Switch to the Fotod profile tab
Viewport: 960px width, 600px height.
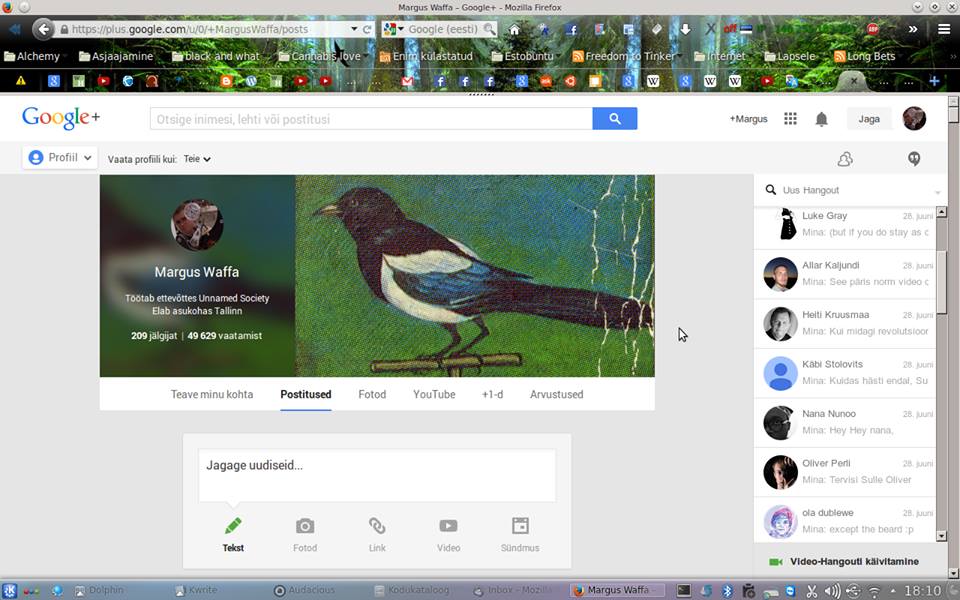pyautogui.click(x=372, y=394)
